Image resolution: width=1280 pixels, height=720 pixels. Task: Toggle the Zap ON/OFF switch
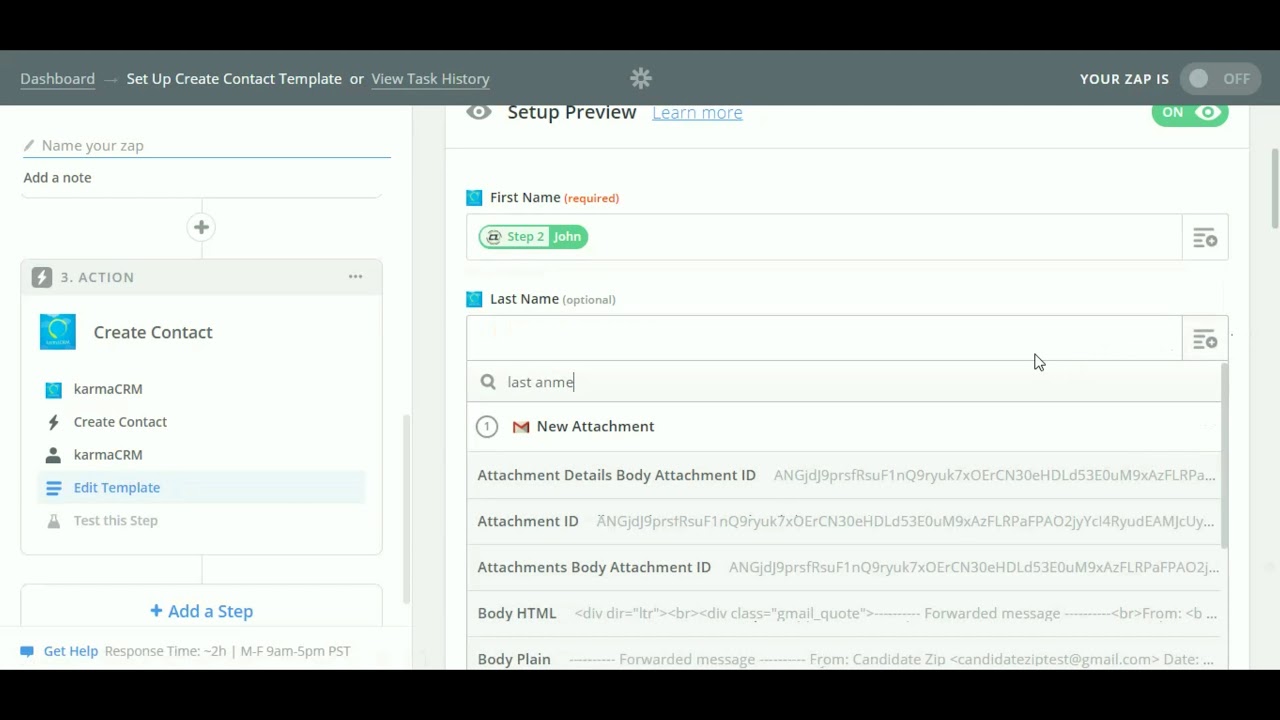[1220, 79]
